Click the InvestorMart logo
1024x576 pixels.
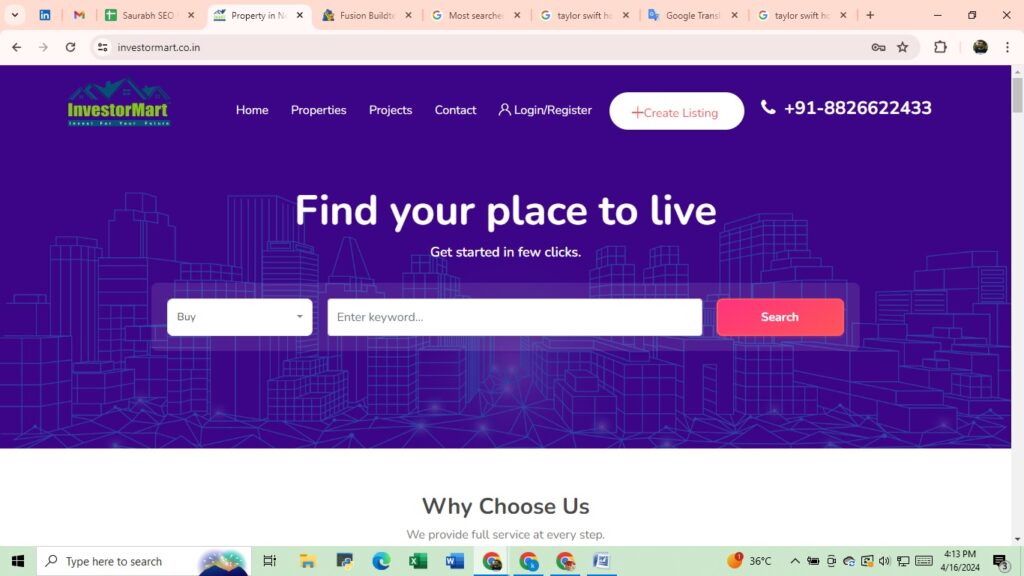[118, 103]
